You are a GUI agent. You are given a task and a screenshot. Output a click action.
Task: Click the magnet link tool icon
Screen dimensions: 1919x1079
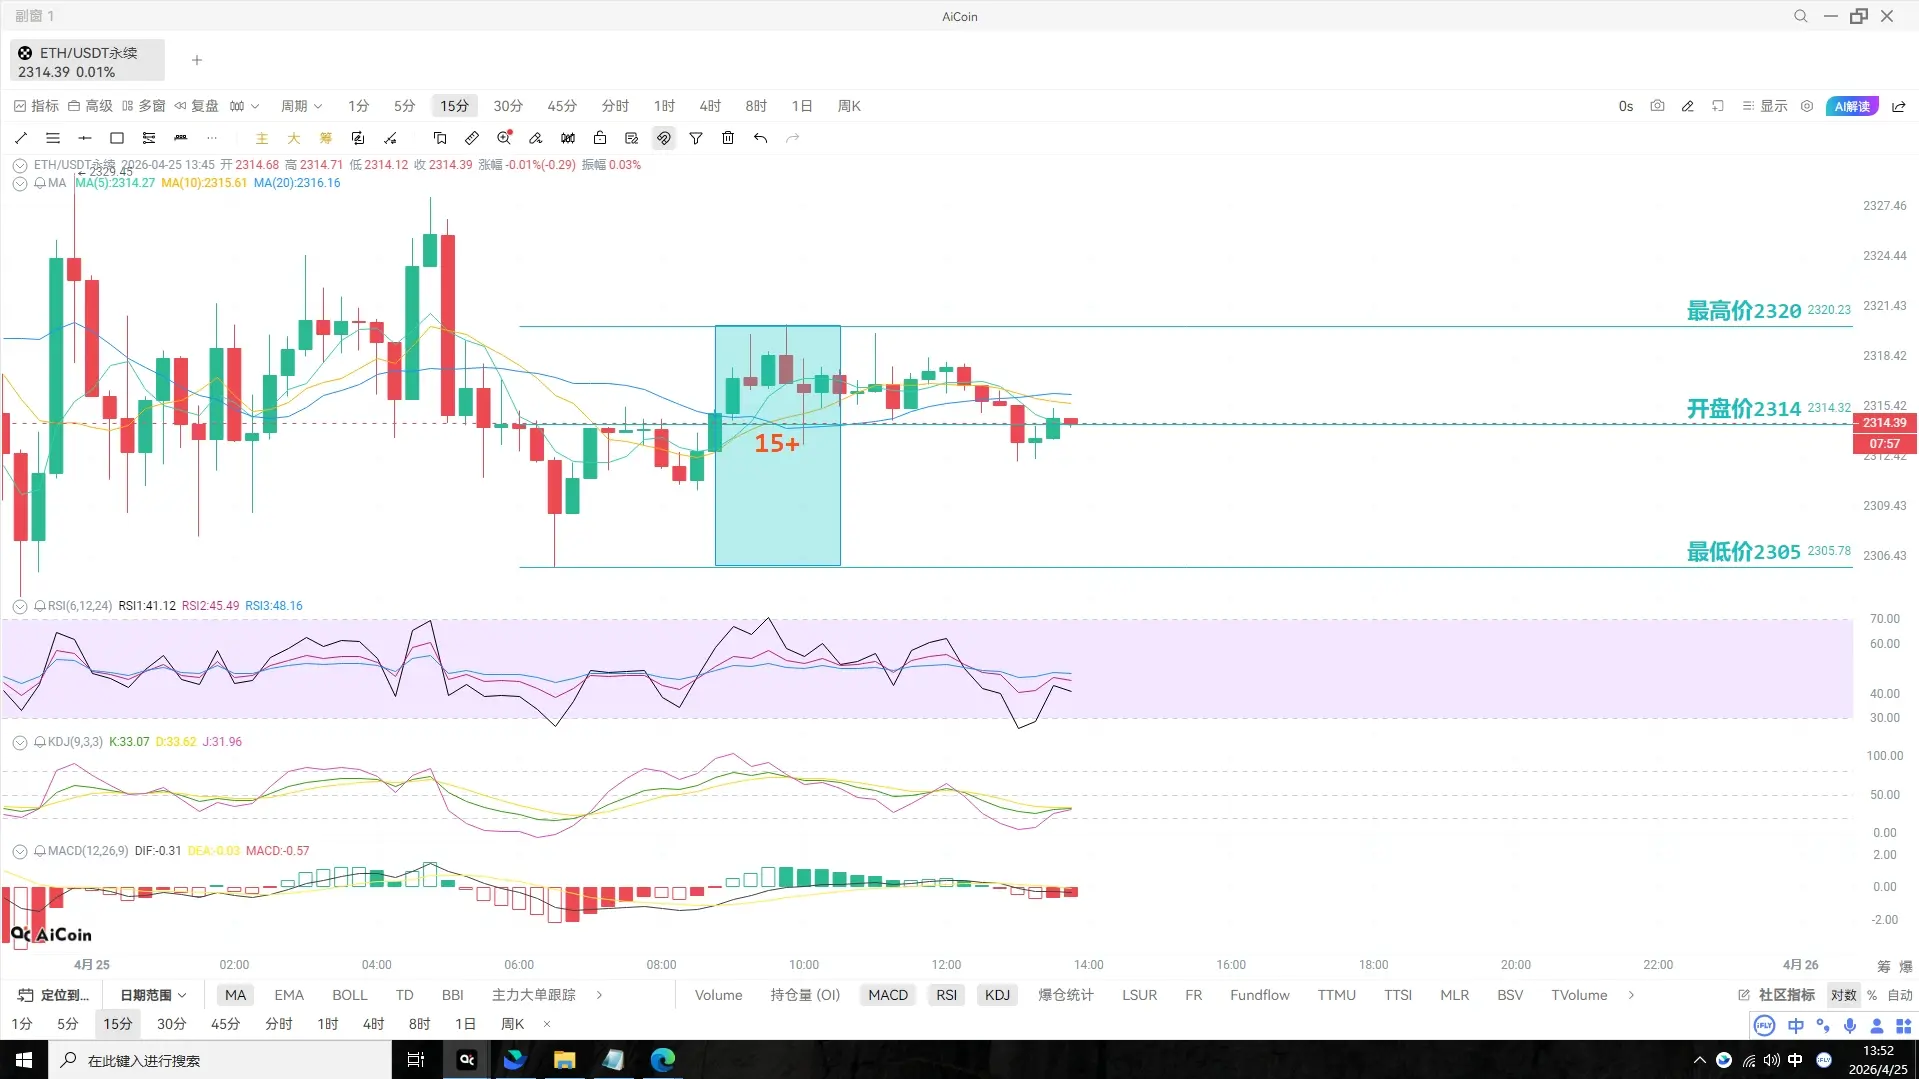click(664, 138)
